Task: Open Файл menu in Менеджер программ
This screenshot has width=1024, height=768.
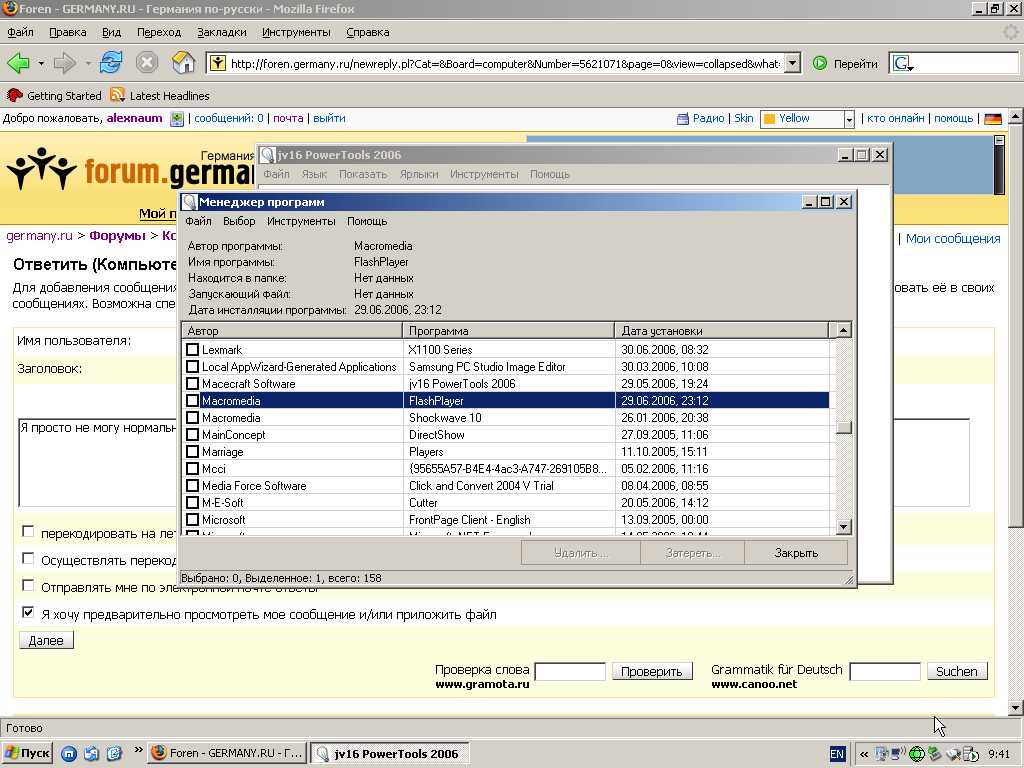Action: coord(198,221)
